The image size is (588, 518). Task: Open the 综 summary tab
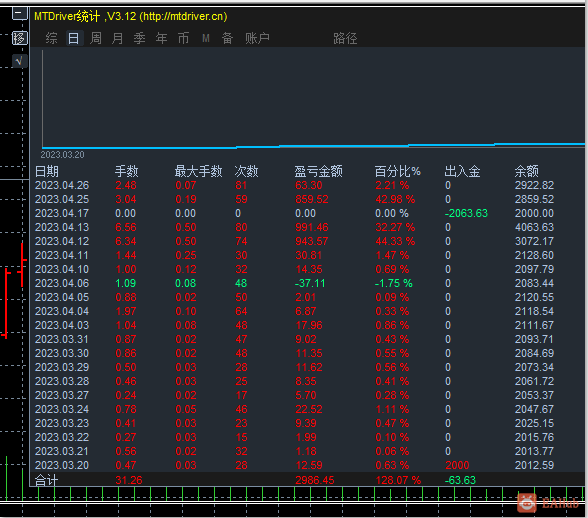point(51,38)
